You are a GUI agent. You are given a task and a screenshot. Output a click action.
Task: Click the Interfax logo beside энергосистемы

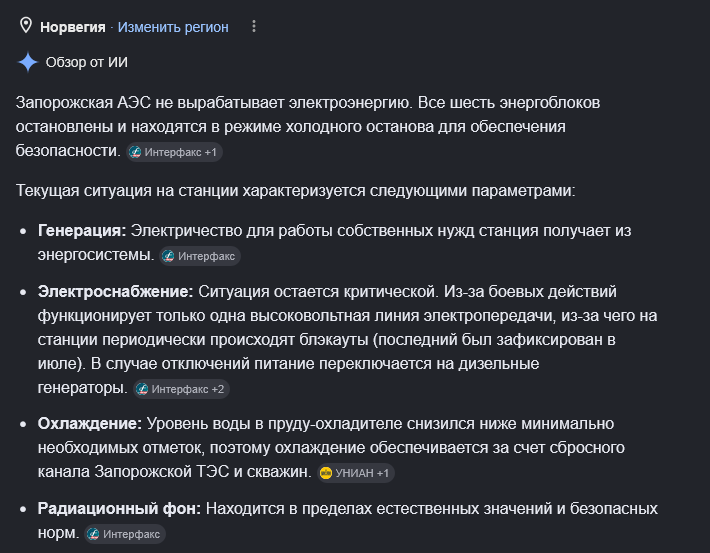168,256
